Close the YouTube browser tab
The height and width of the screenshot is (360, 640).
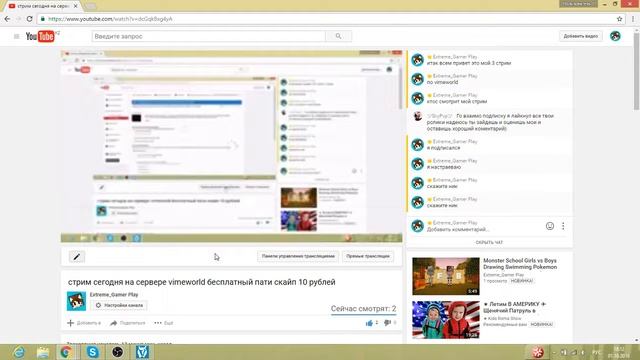(76, 6)
